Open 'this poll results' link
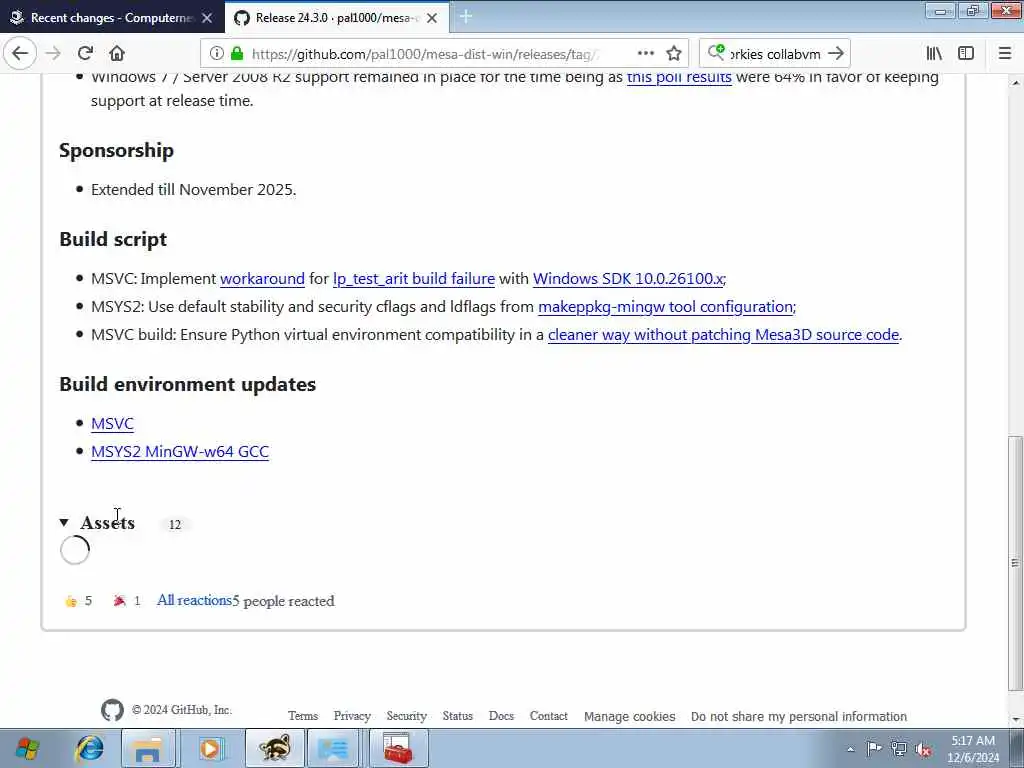 (679, 77)
